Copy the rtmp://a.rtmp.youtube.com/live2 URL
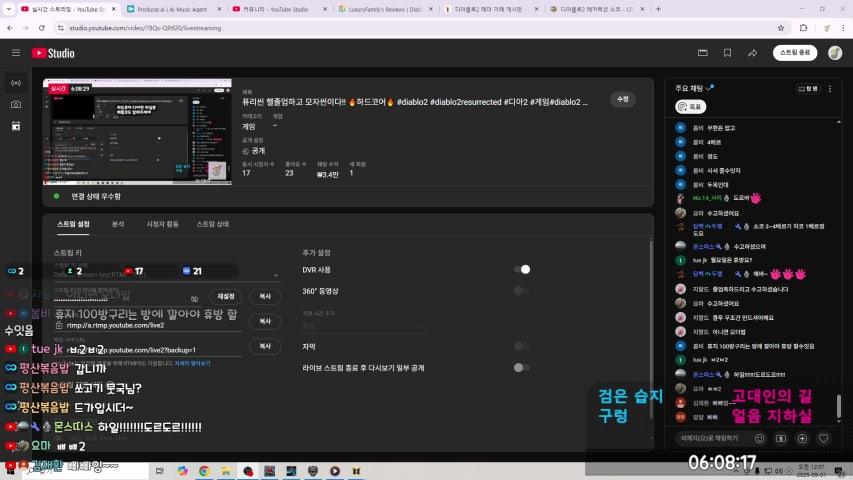853x480 pixels. click(x=265, y=321)
